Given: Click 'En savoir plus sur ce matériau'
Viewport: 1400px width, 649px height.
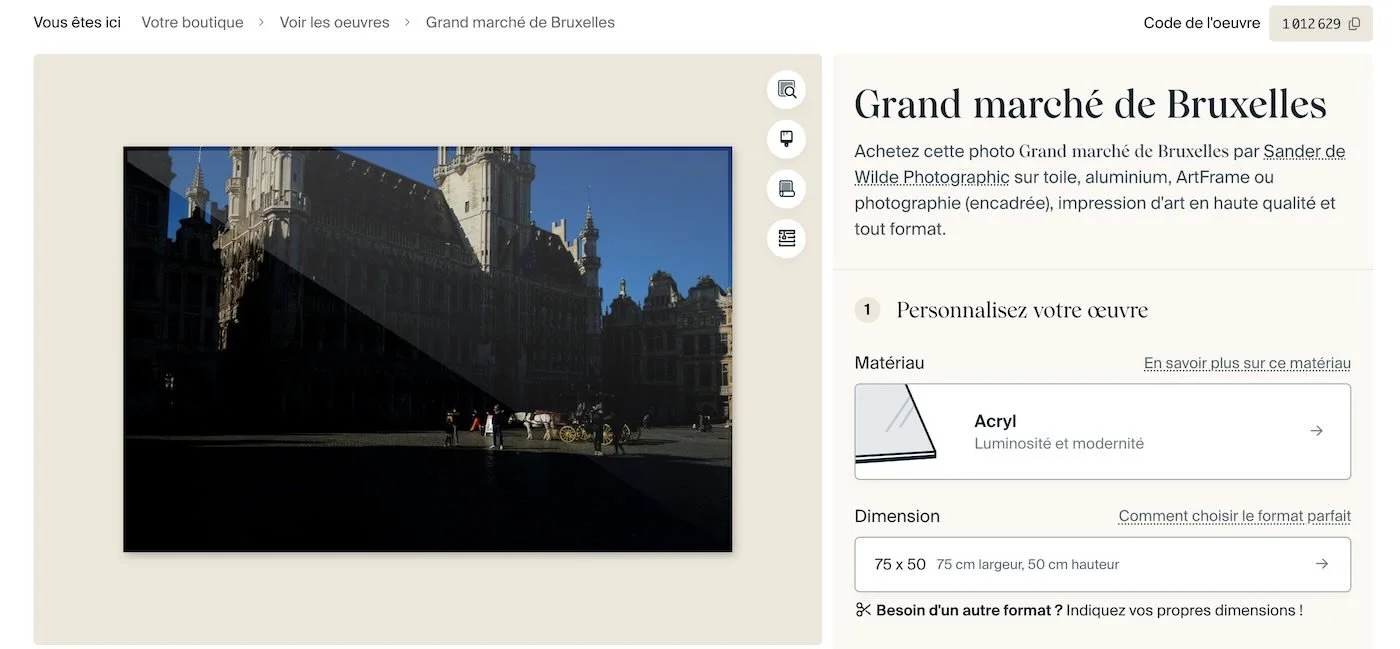Looking at the screenshot, I should tap(1248, 363).
